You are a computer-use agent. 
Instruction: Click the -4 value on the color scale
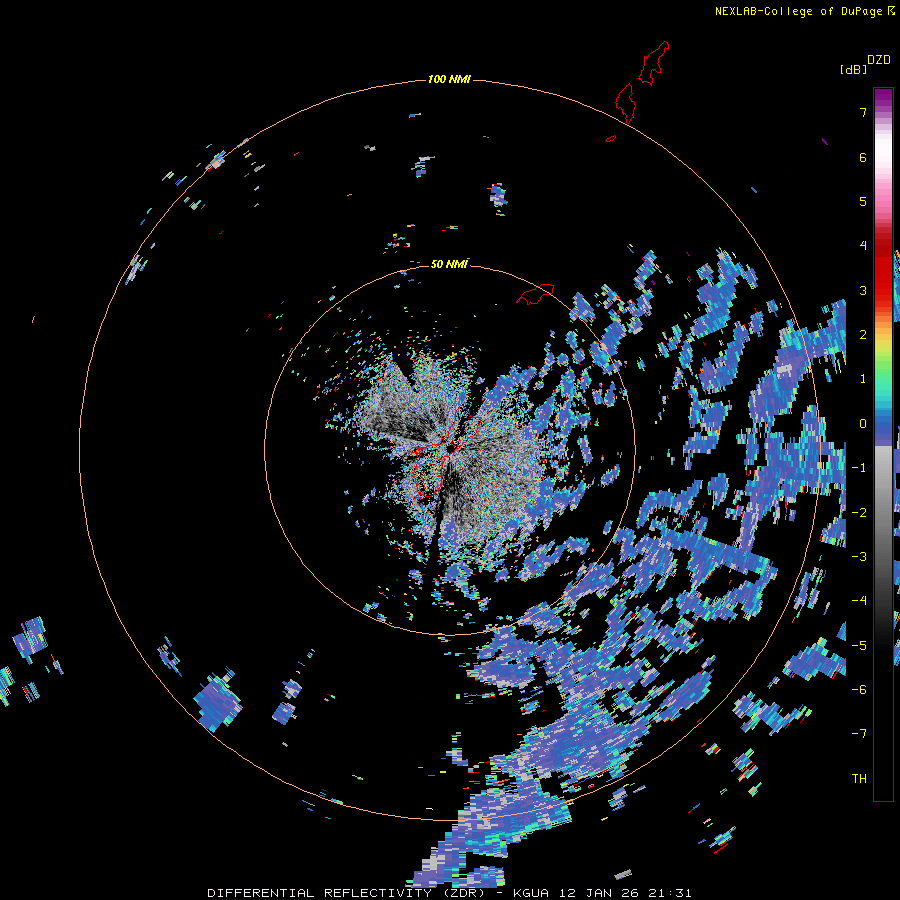click(859, 601)
